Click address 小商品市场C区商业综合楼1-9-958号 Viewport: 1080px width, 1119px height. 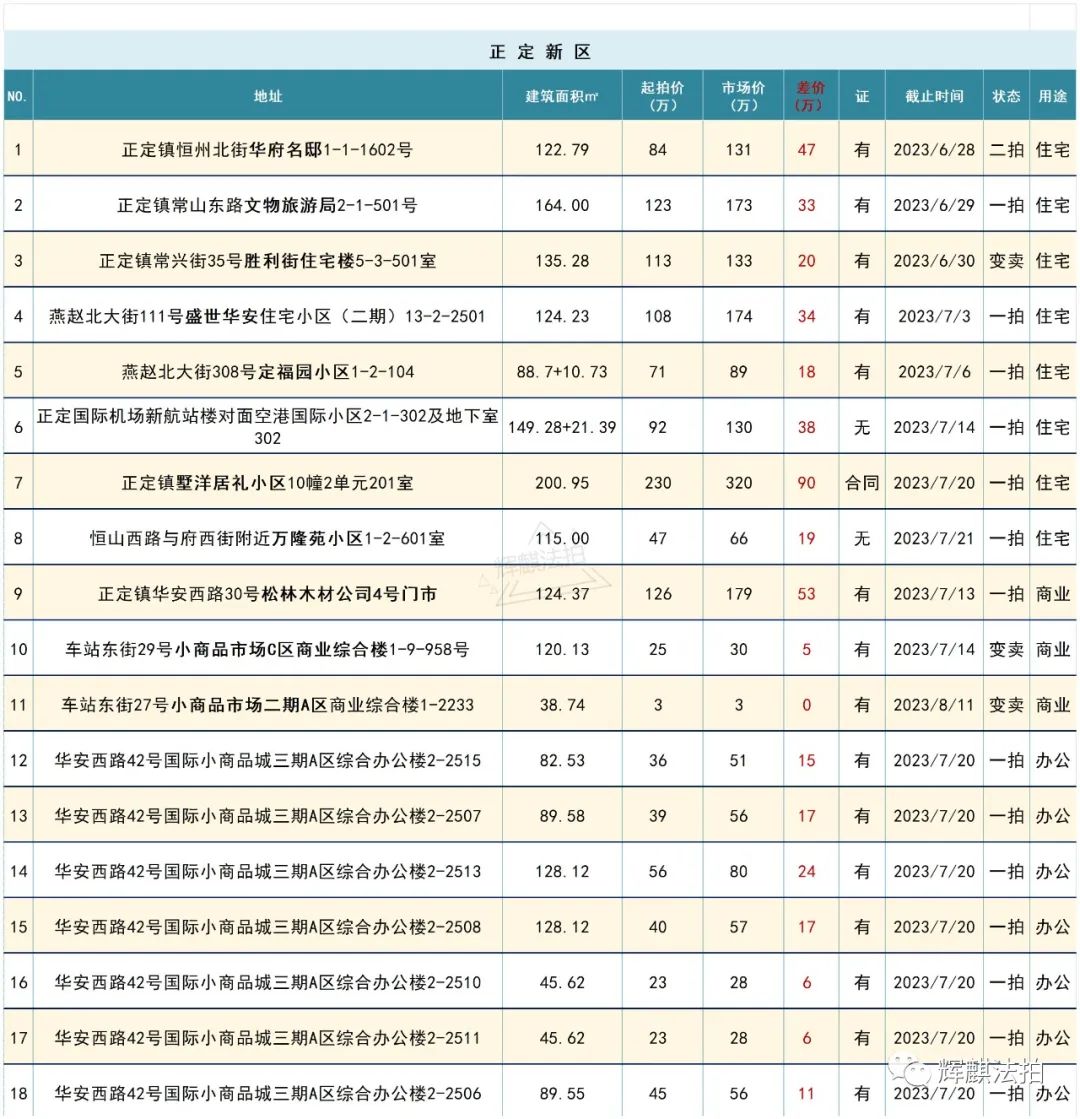[x=267, y=649]
